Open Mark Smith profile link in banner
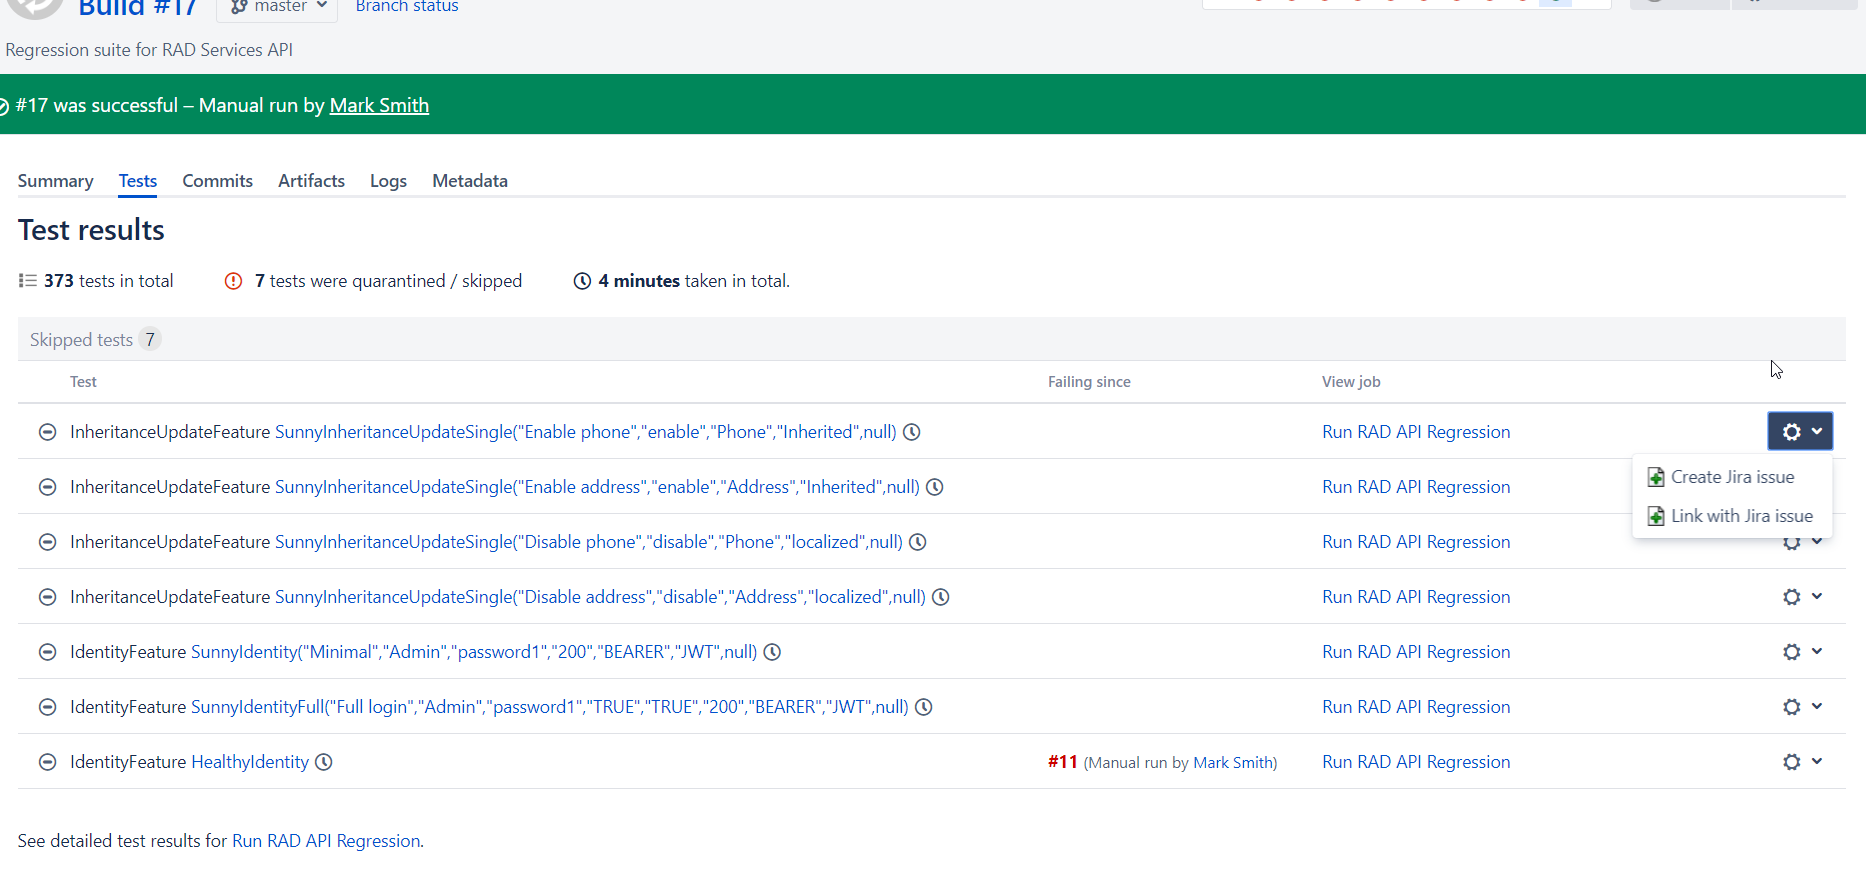 (379, 105)
